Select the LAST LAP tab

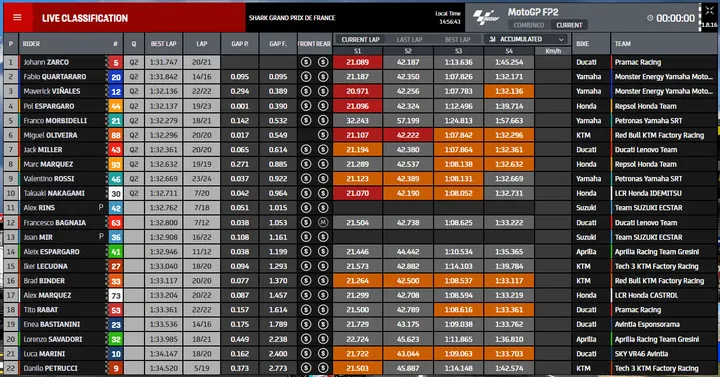pos(409,39)
